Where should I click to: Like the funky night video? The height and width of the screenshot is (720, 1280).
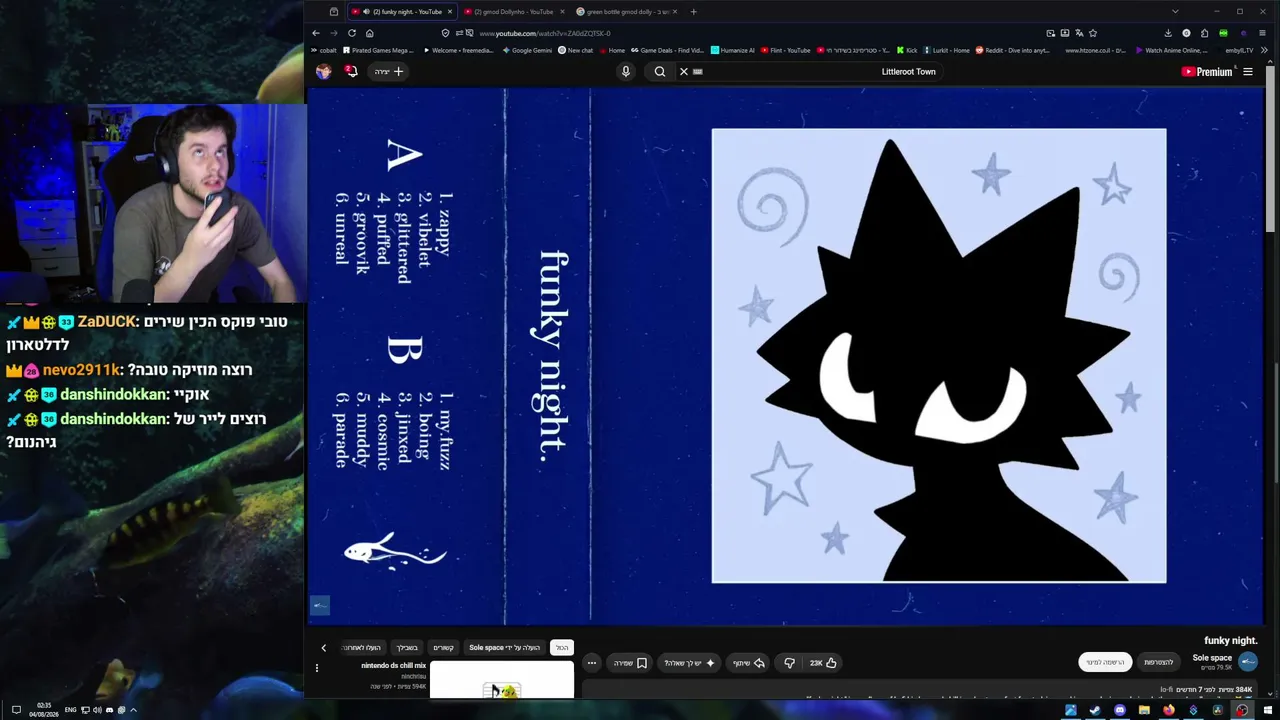(x=823, y=663)
